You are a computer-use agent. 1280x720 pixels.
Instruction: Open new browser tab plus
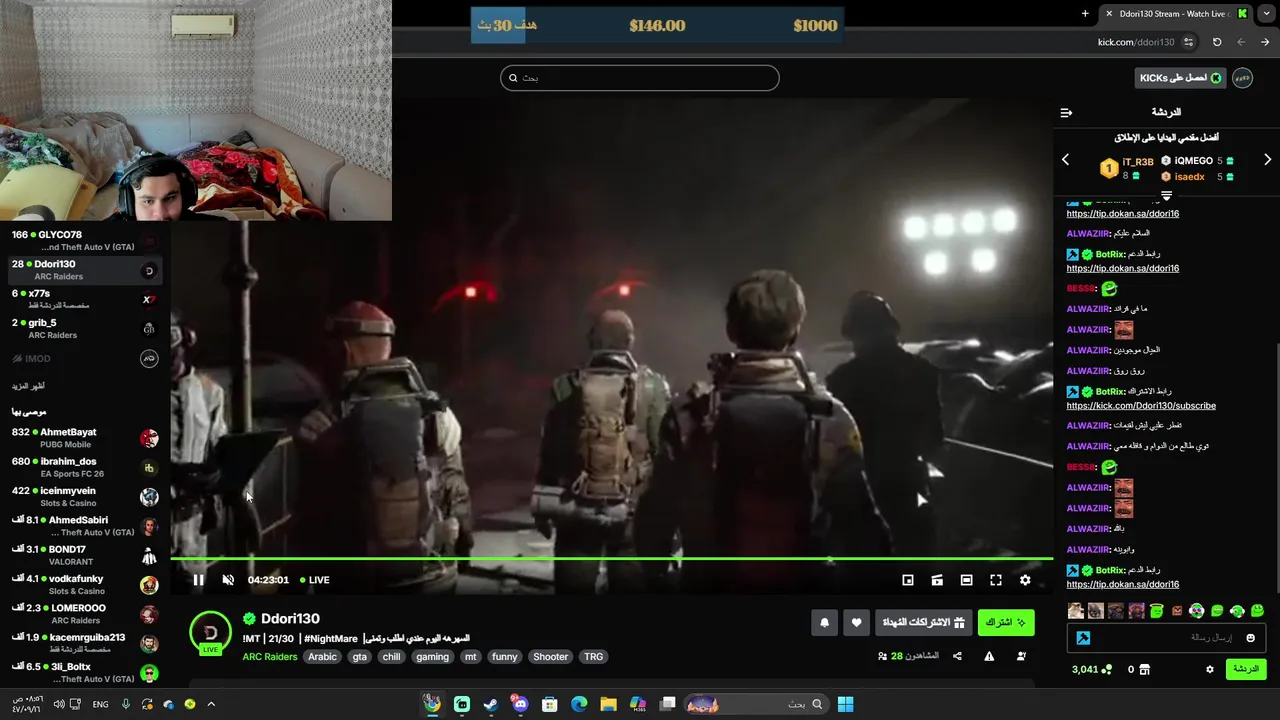click(x=1085, y=14)
